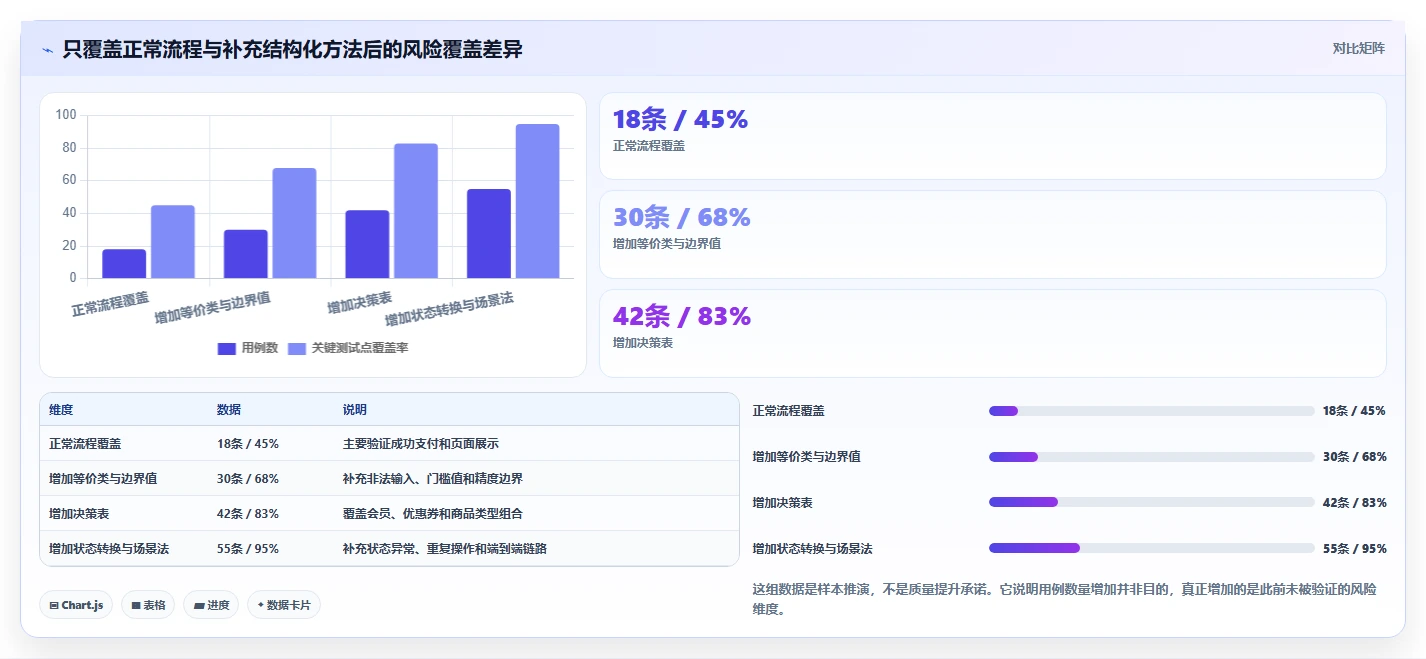1426x659 pixels.
Task: Click the progress bar for 正常流程覆盖
Action: coord(1151,411)
